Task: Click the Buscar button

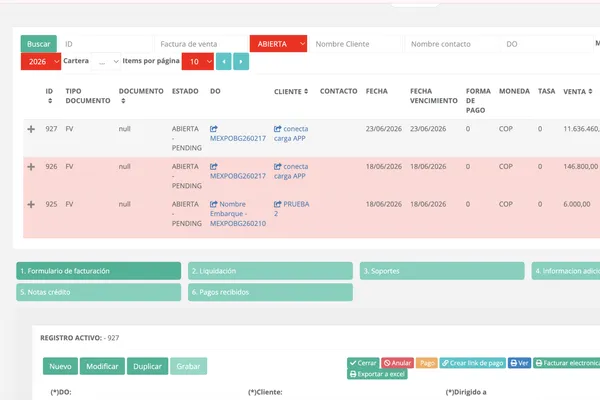Action: (39, 44)
